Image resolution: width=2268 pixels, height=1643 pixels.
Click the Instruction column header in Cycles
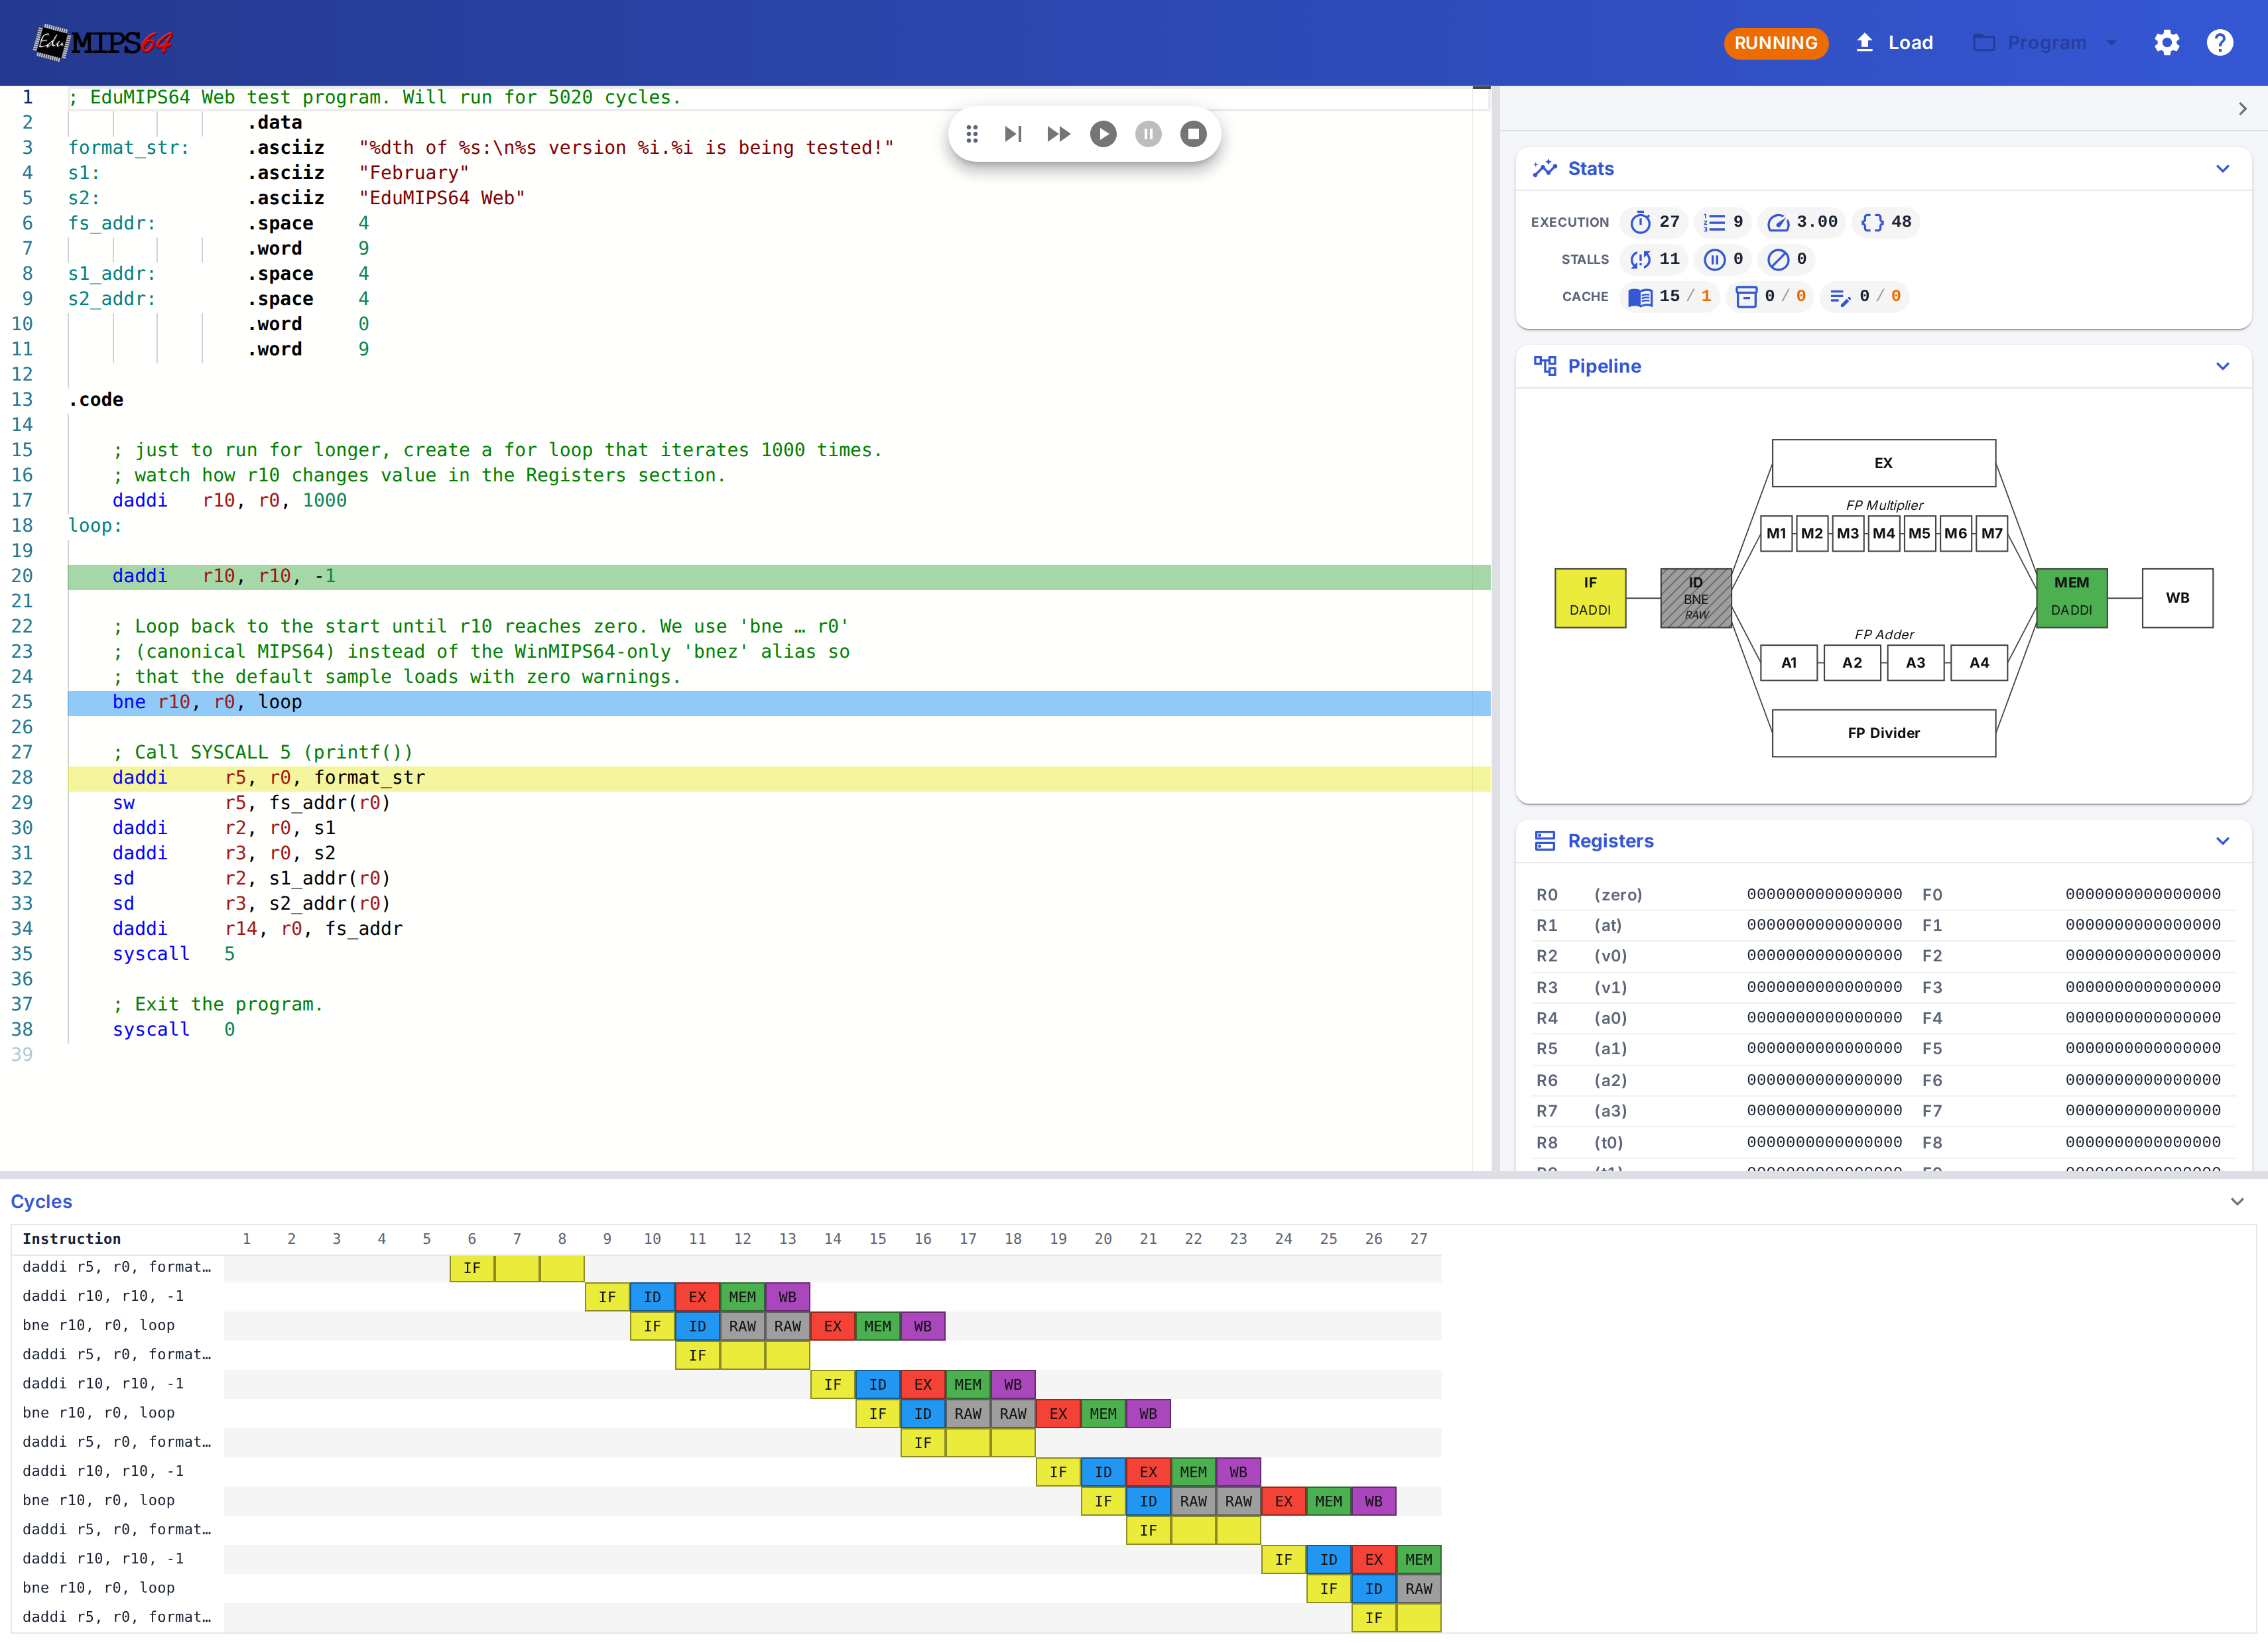point(71,1239)
